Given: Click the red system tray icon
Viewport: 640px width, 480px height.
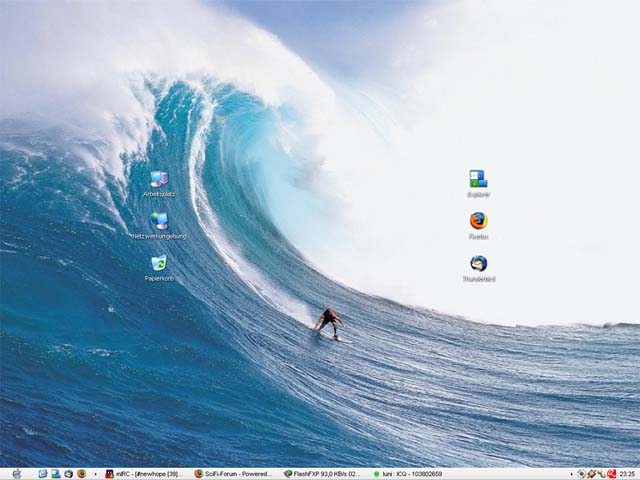Looking at the screenshot, I should tap(611, 474).
